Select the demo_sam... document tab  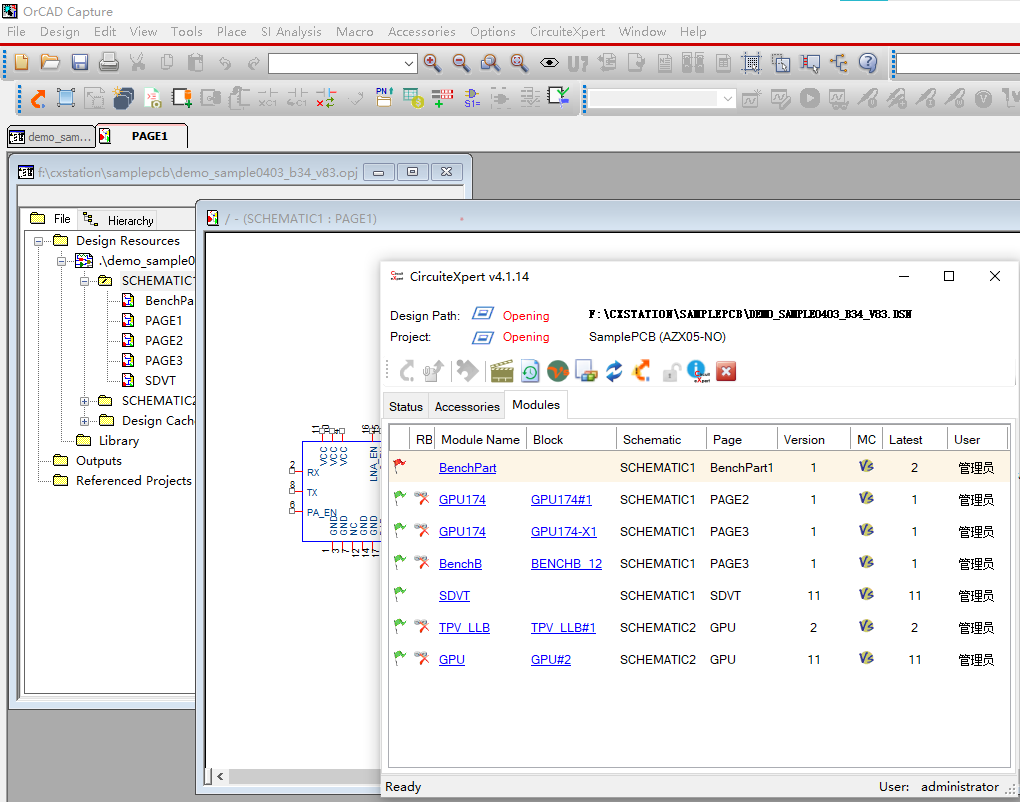(51, 137)
